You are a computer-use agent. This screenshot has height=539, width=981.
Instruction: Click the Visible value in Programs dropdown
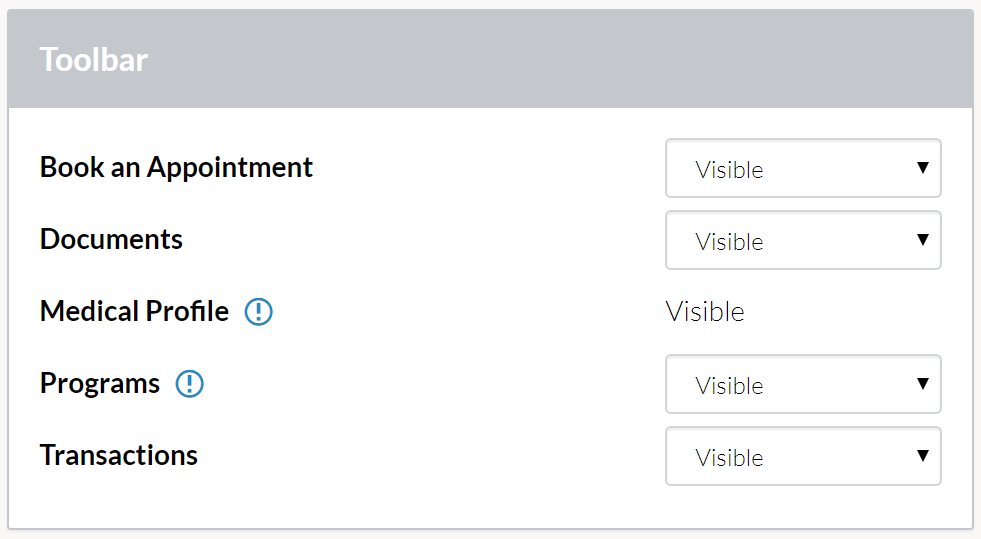tap(729, 386)
